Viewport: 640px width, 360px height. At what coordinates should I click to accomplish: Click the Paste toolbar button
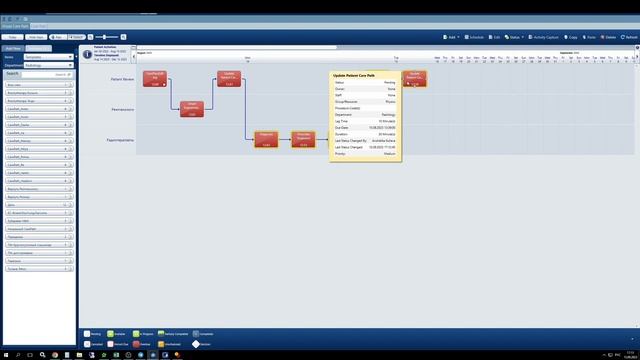pos(589,37)
